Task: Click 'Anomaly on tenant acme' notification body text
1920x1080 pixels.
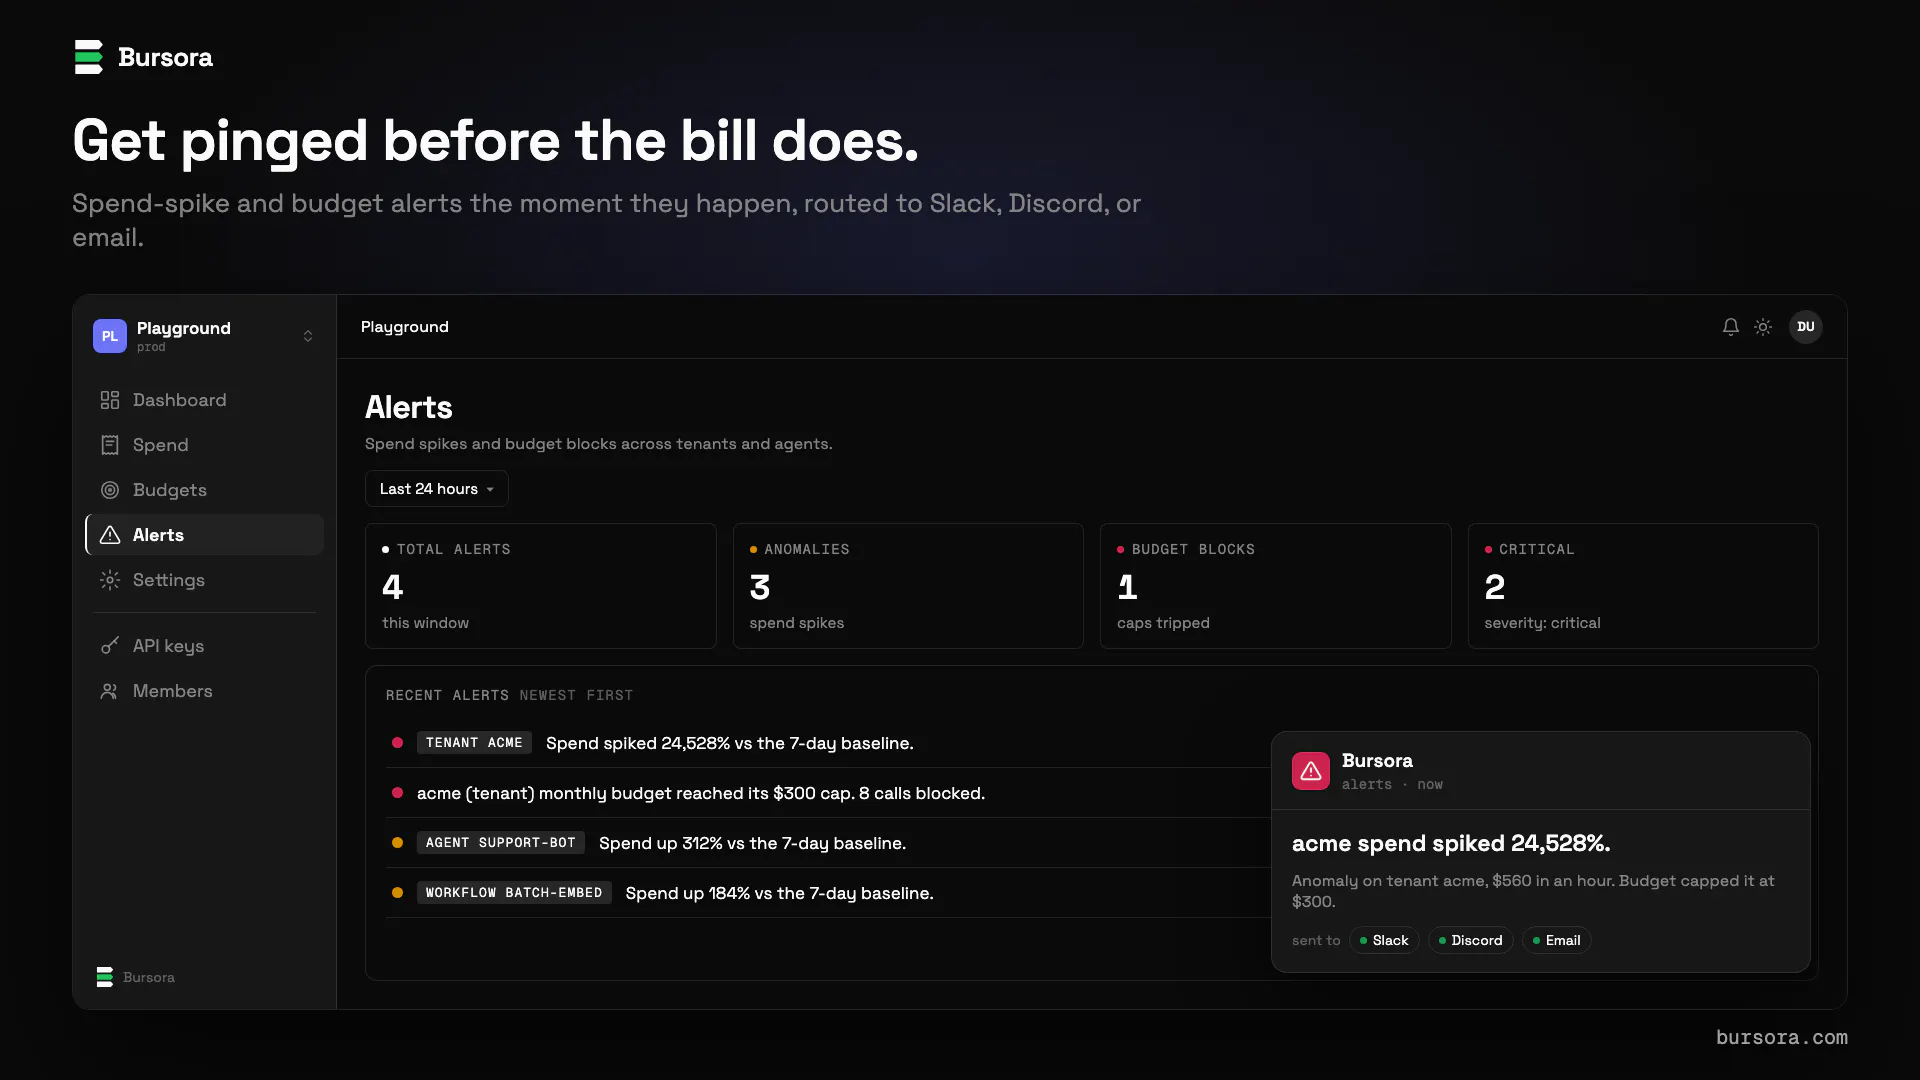Action: (x=1533, y=891)
